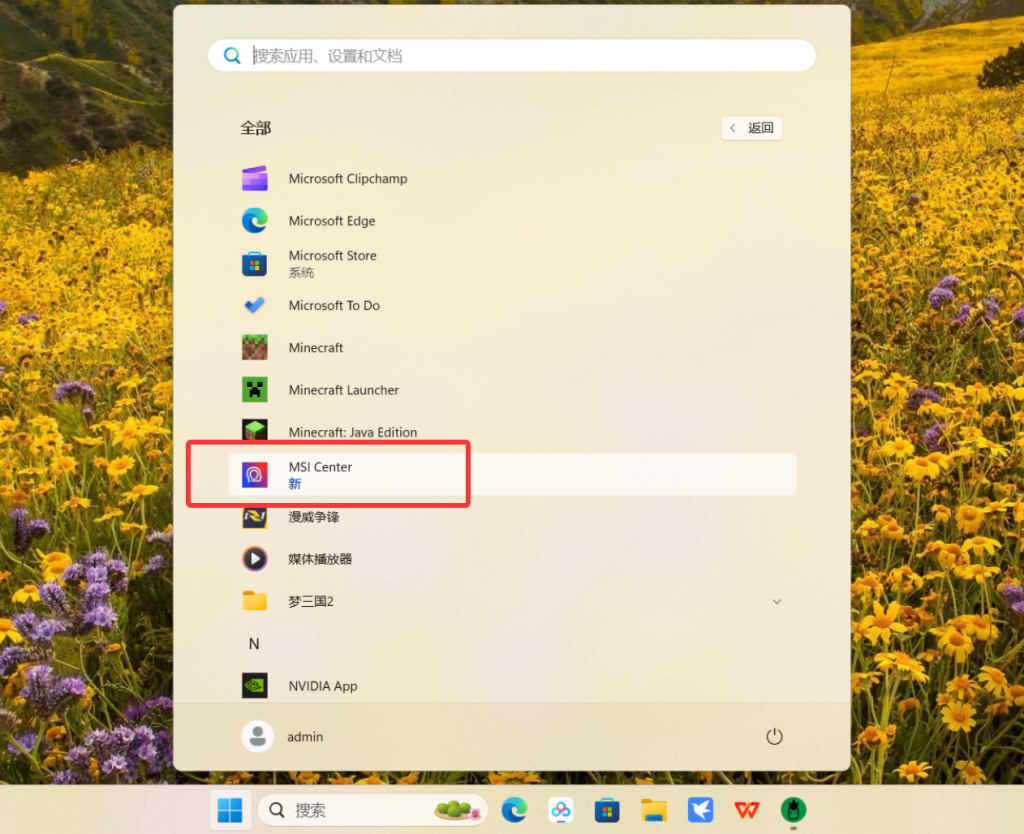This screenshot has width=1024, height=834.
Task: Click the Microsoft Store label text
Action: (x=332, y=255)
